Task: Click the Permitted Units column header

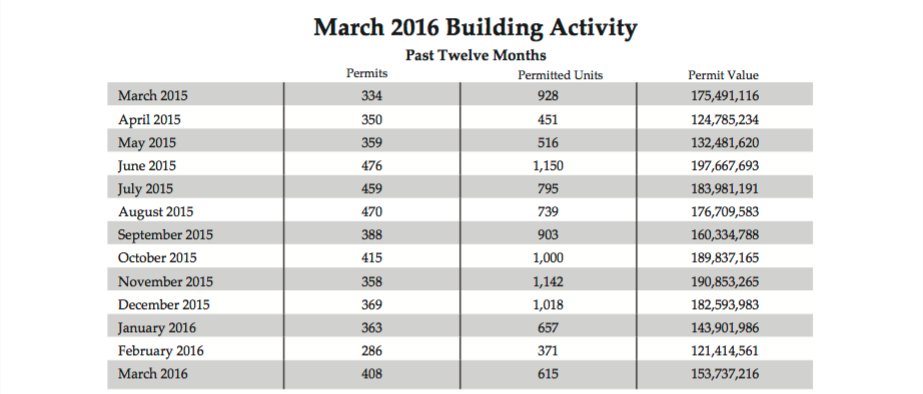Action: point(560,75)
